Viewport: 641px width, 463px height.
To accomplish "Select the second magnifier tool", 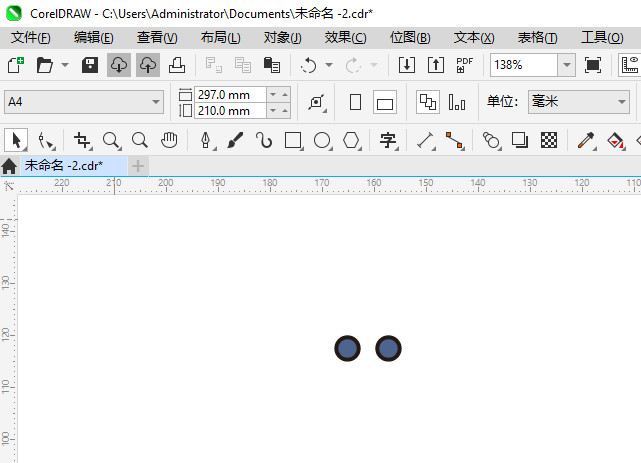I will [140, 141].
